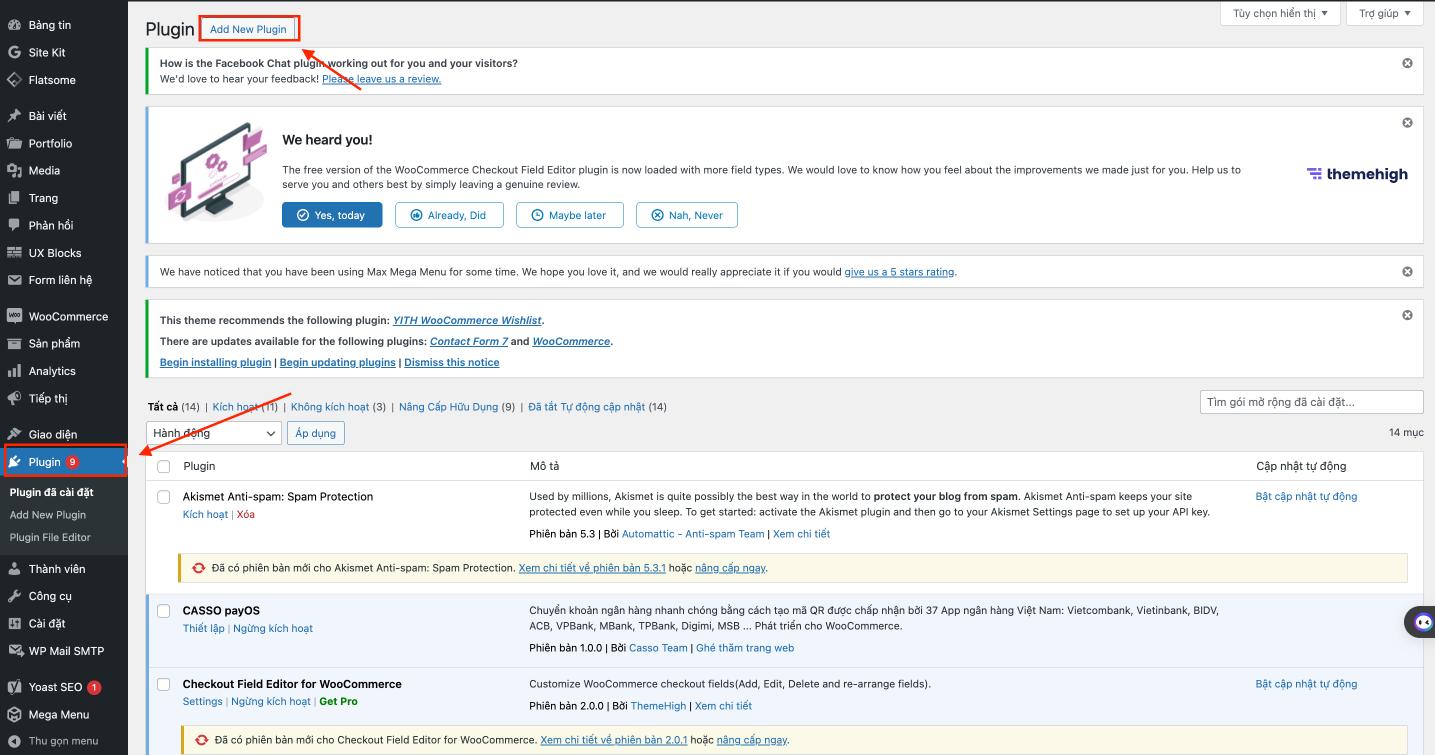1435x755 pixels.
Task: Open Giao diện appearance brush icon
Action: [14, 434]
